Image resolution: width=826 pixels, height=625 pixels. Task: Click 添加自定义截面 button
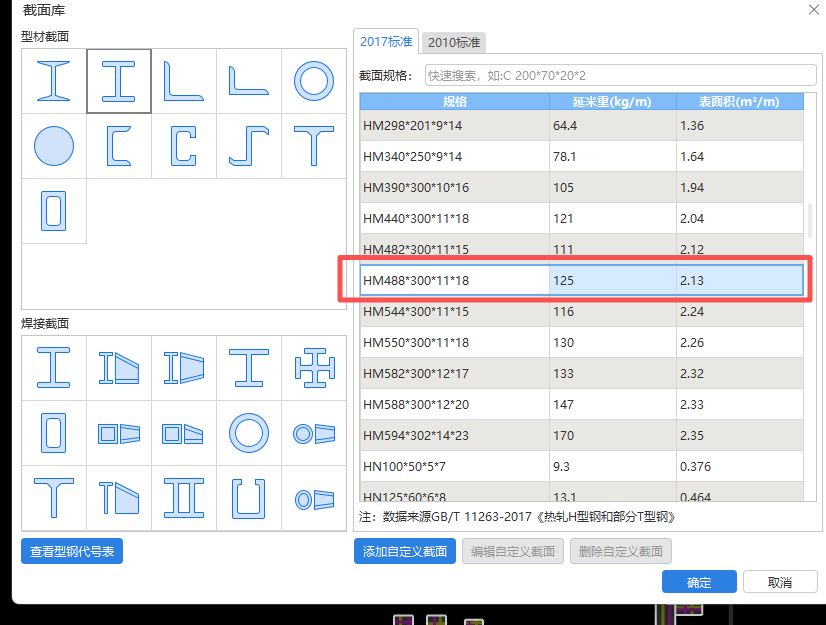point(405,551)
